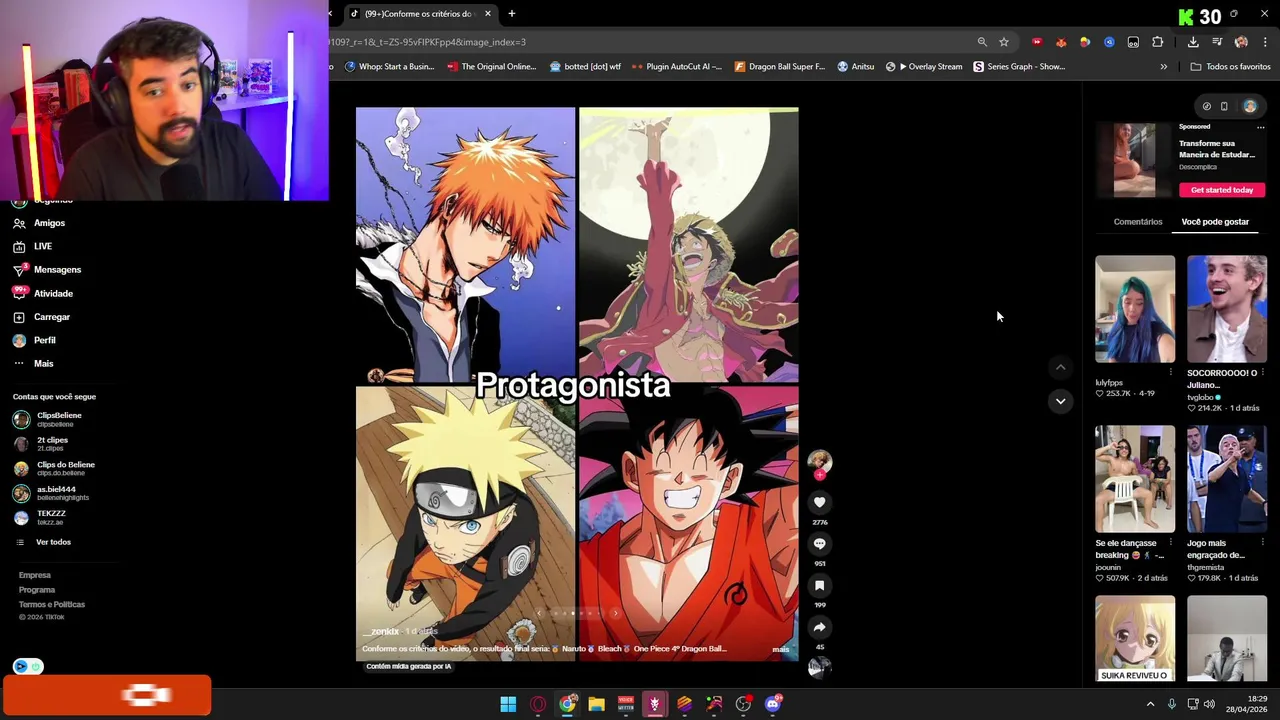
Task: Click the TikTok coins icon near profile
Action: point(1207,106)
